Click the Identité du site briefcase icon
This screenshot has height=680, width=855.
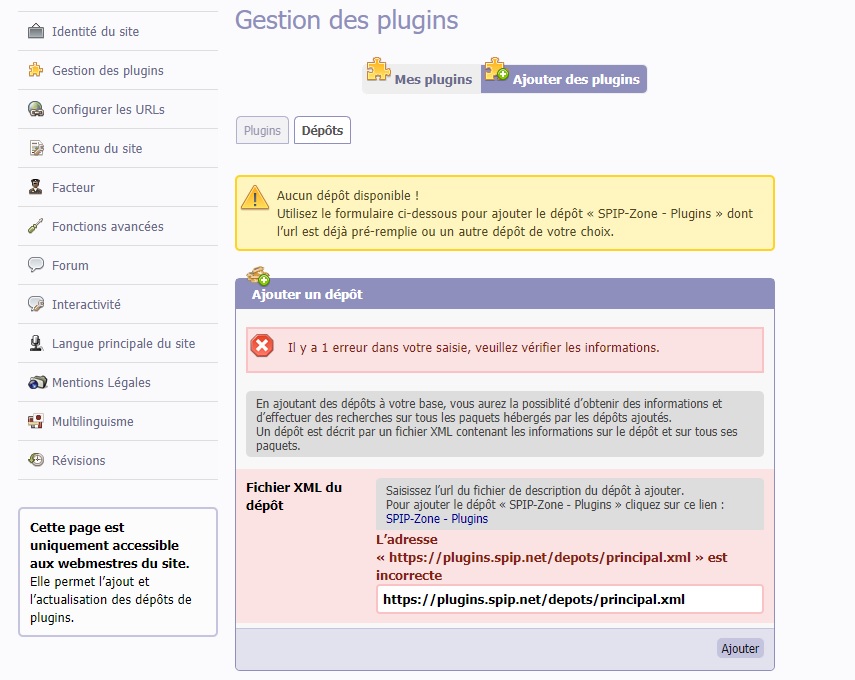tap(36, 31)
